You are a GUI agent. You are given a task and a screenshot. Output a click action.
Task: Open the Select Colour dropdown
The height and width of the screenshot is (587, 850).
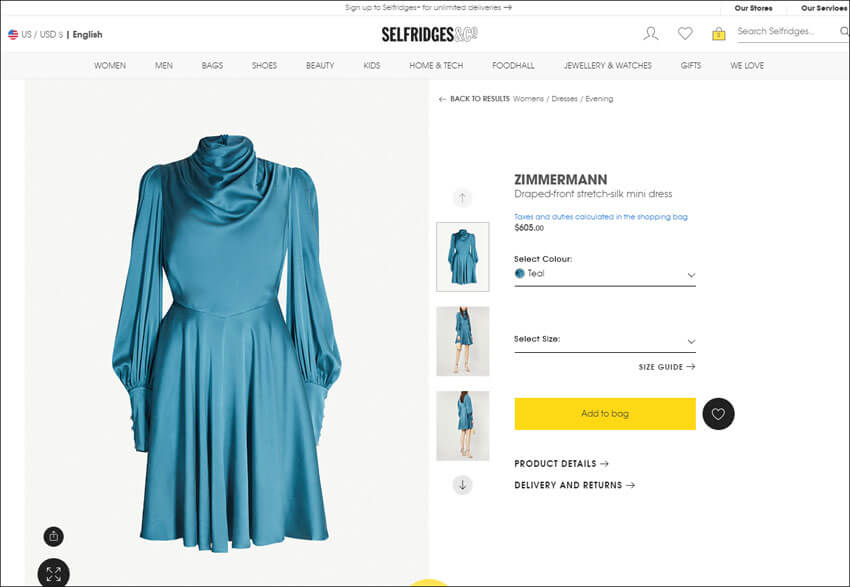[x=605, y=274]
